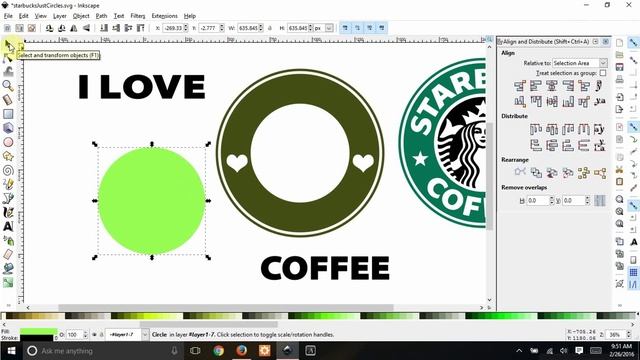Click Flip horizontally in tool controls bar
The width and height of the screenshot is (640, 360).
click(x=74, y=28)
